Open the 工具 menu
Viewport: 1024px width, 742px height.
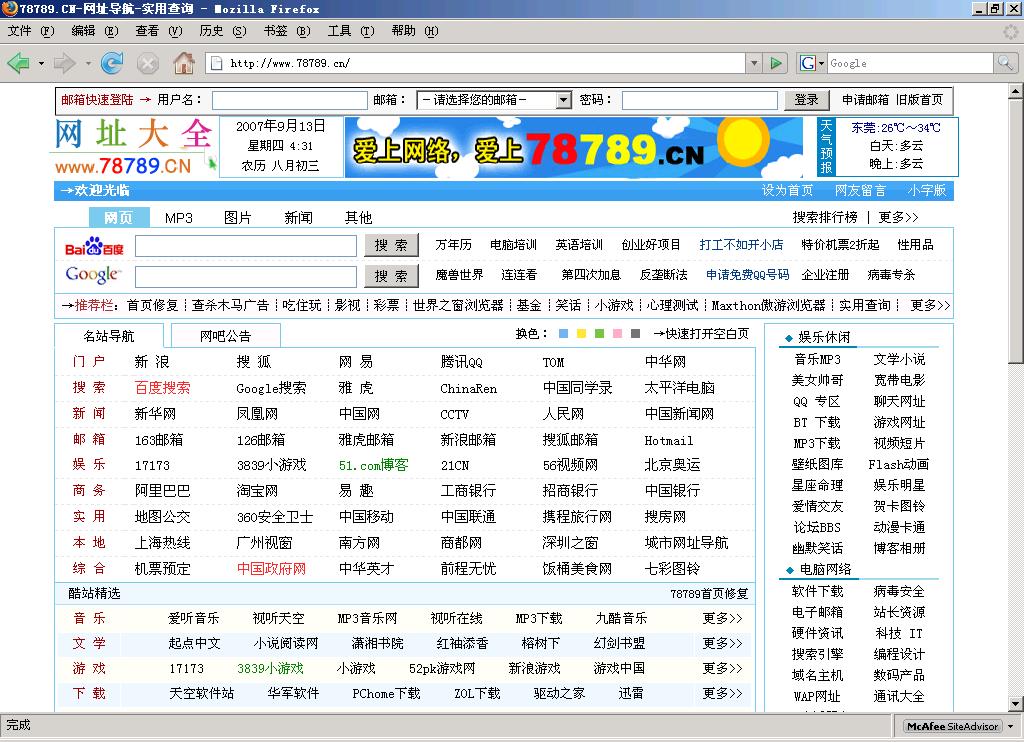coord(351,31)
